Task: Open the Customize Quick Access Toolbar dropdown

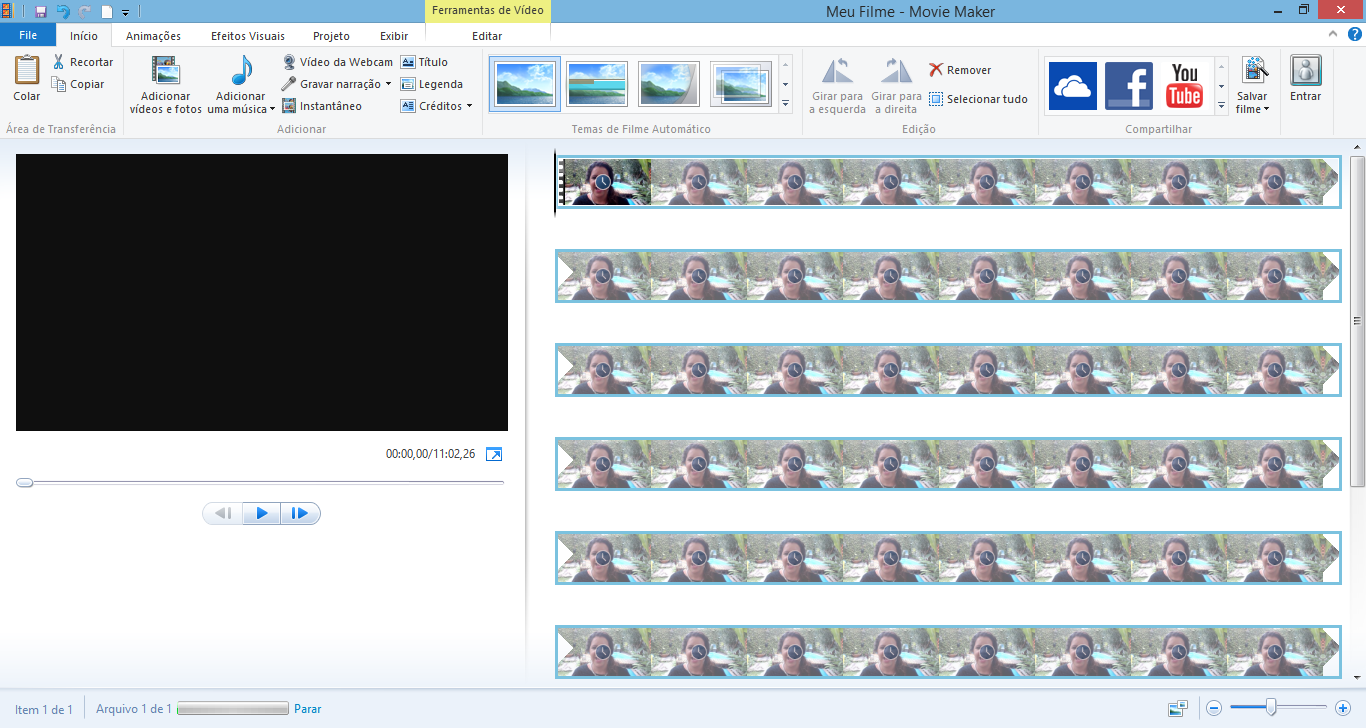Action: [126, 13]
